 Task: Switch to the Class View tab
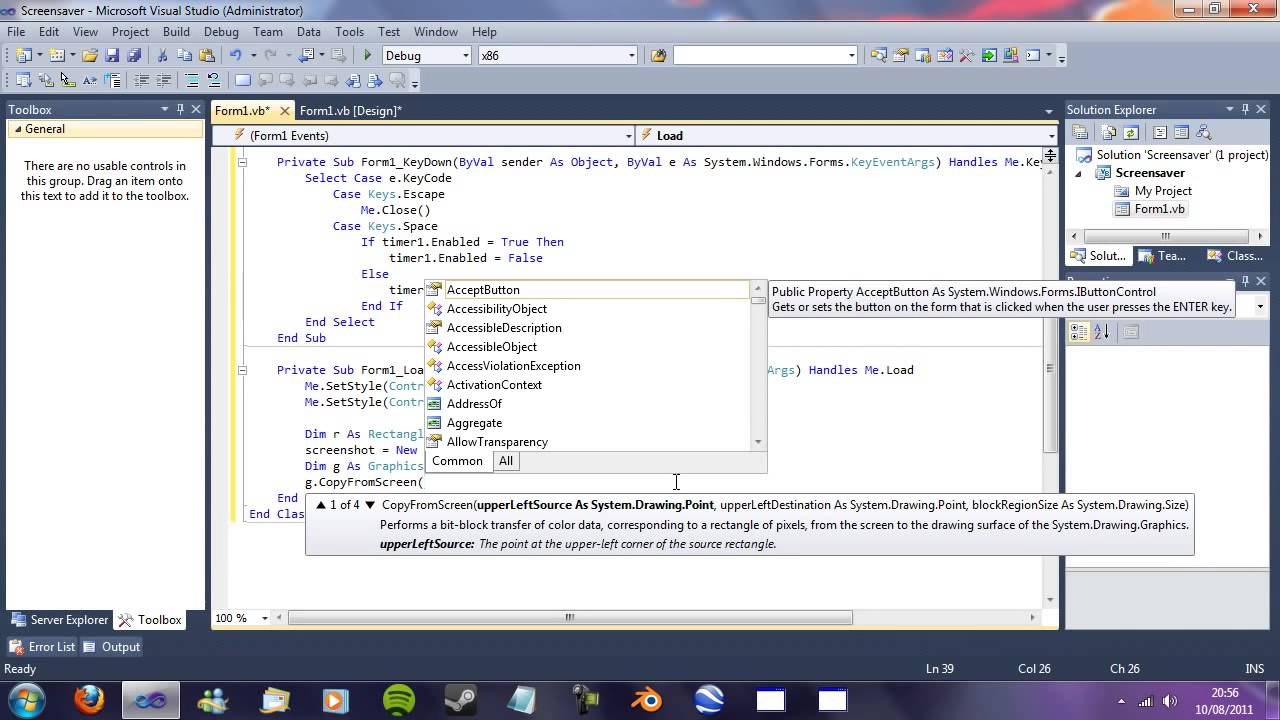pyautogui.click(x=1236, y=256)
